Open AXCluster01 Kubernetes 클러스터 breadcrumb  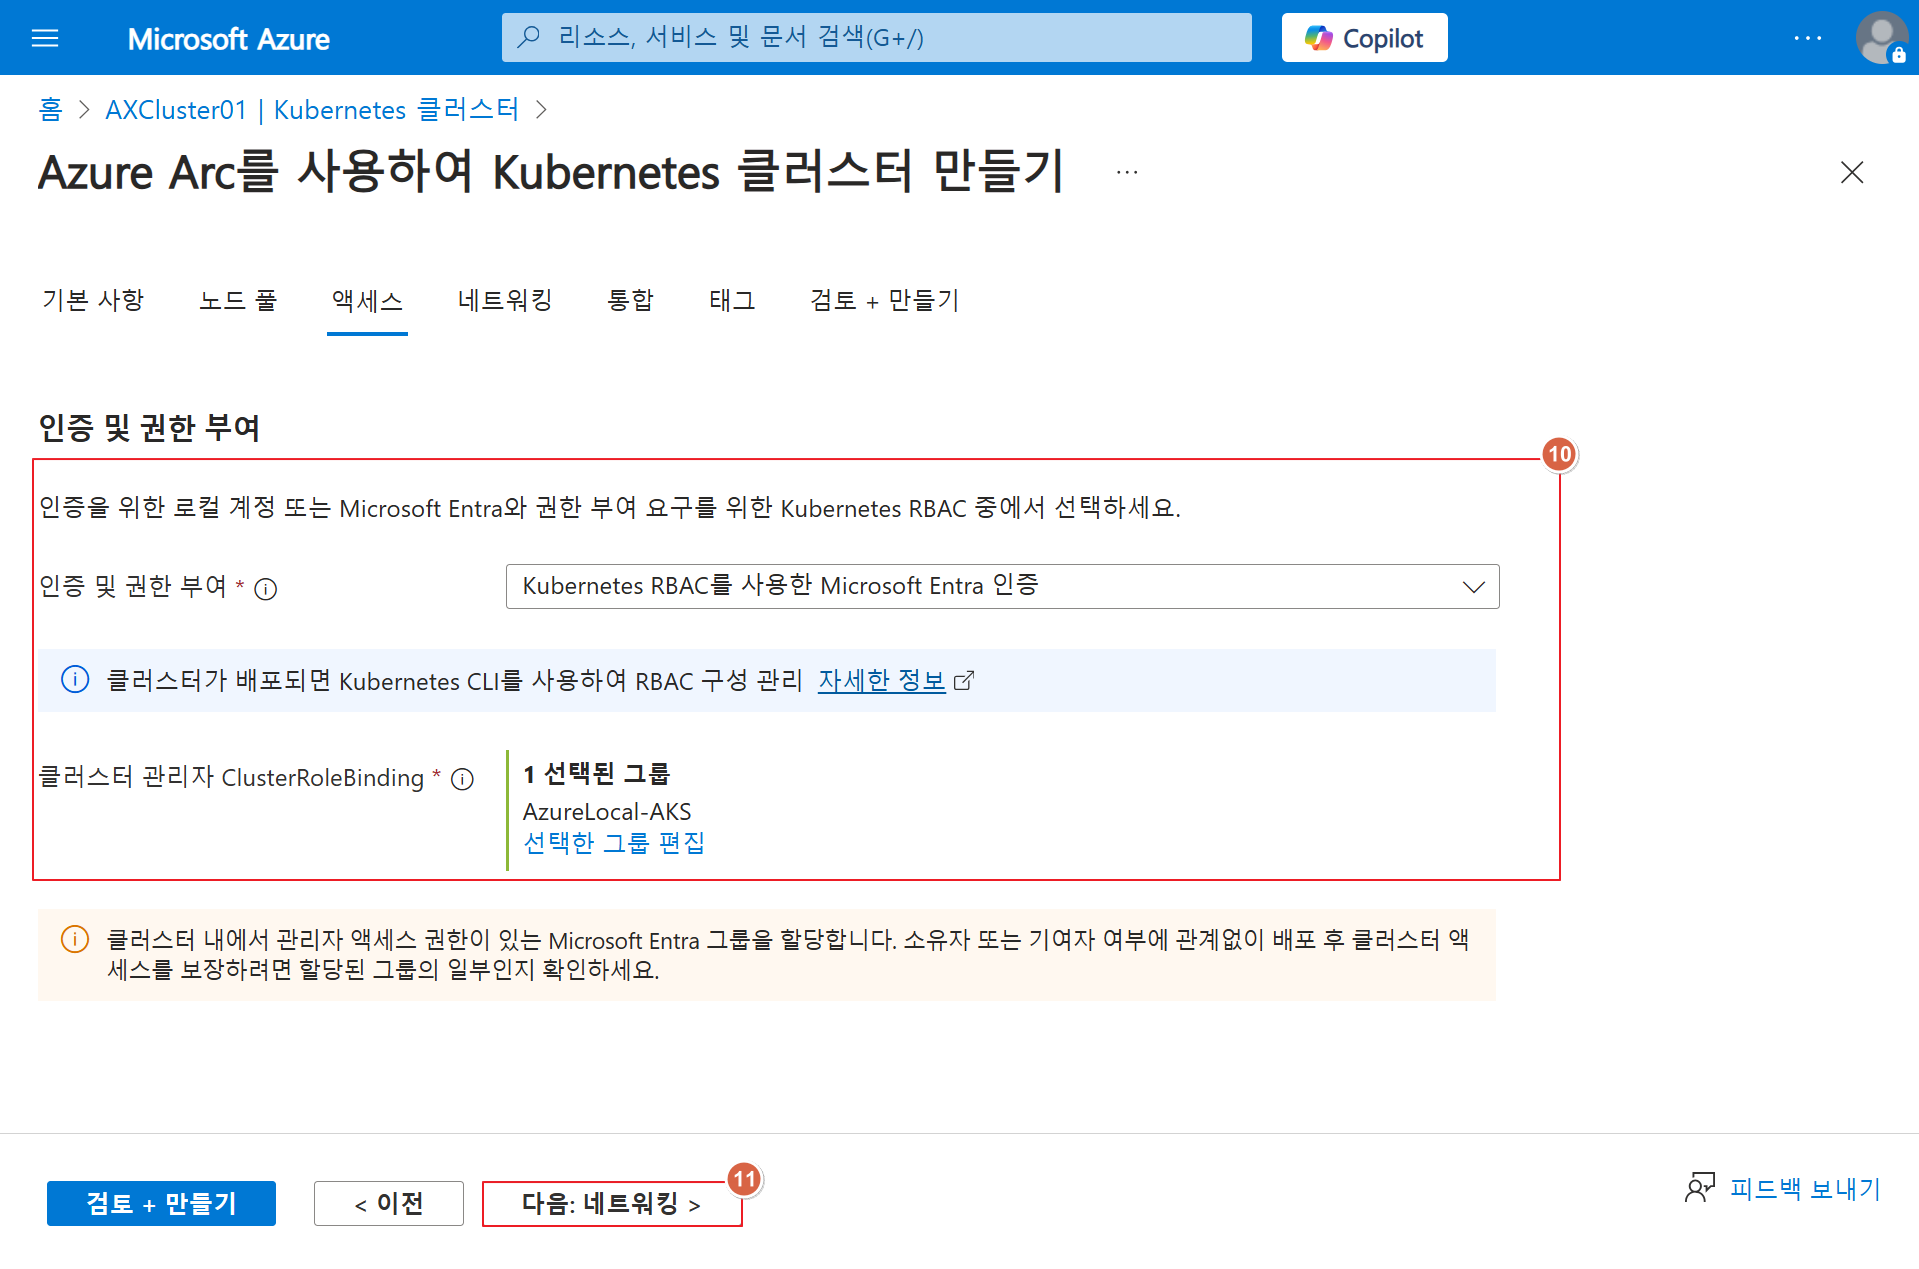[312, 109]
